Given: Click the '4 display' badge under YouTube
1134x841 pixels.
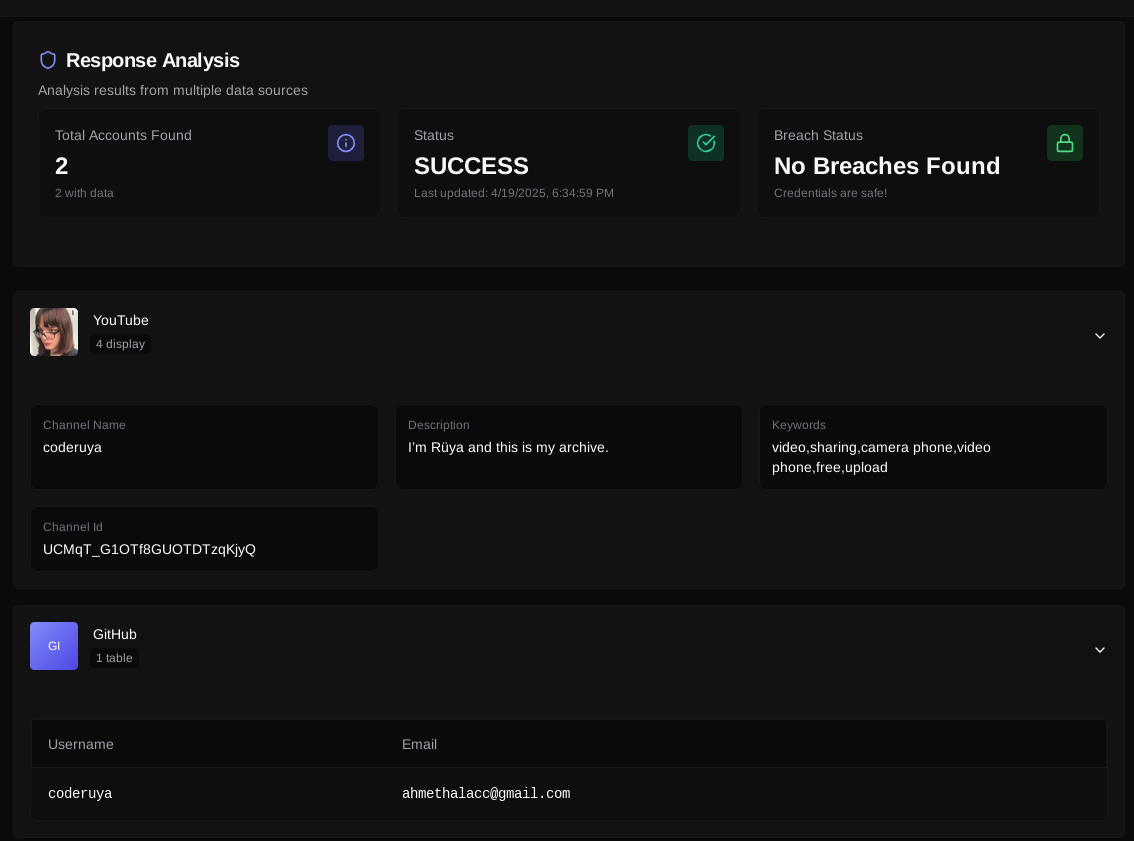Looking at the screenshot, I should [120, 344].
